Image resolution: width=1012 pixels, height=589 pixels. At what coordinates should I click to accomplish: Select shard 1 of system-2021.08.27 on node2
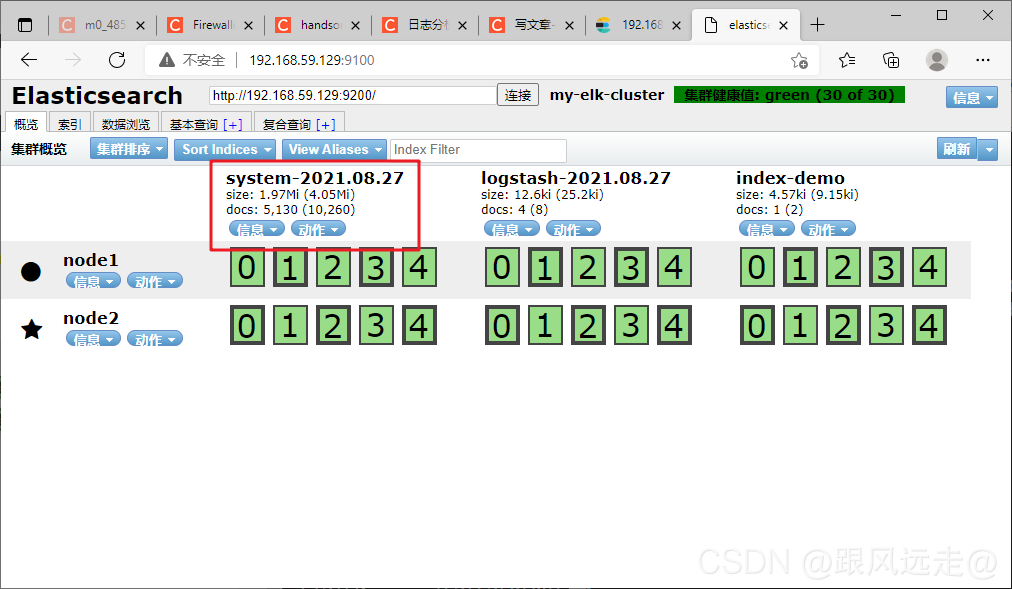click(290, 325)
